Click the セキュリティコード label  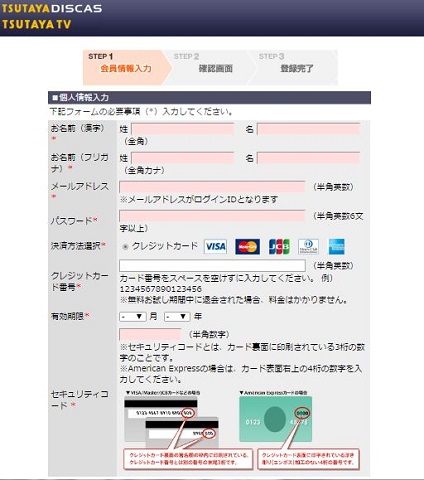pyautogui.click(x=79, y=400)
